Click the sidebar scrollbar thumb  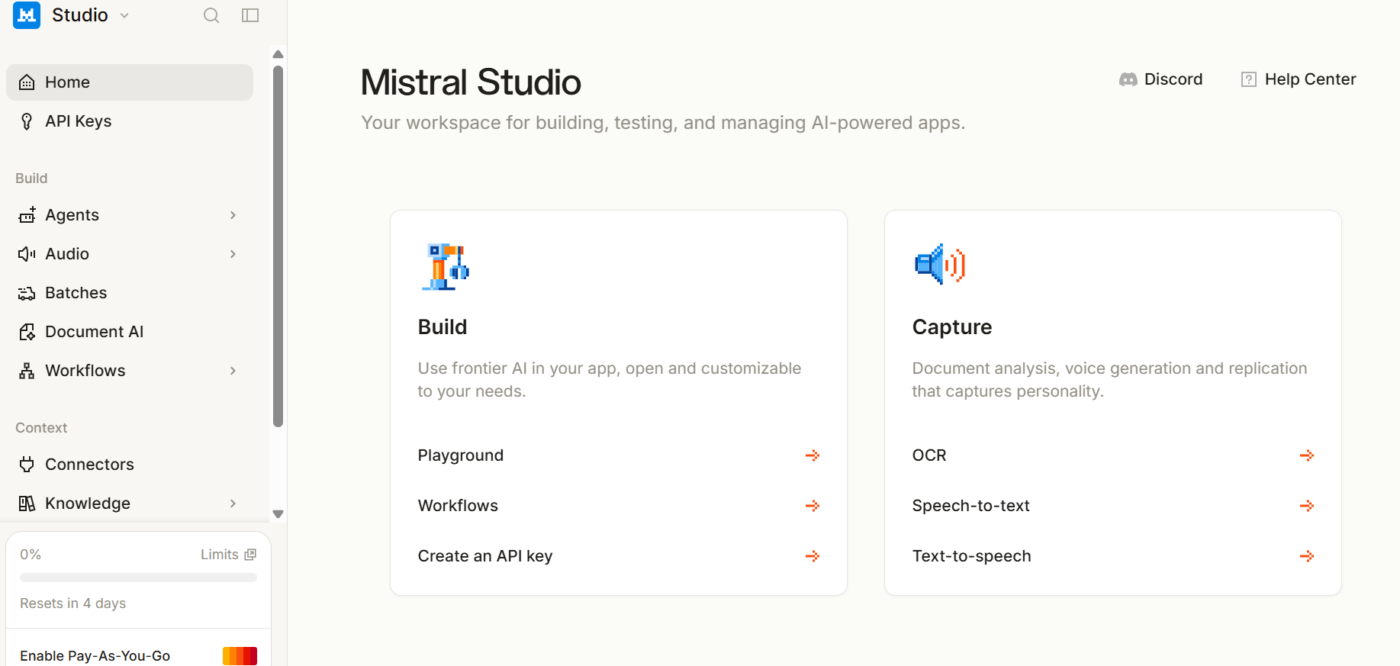coord(278,246)
